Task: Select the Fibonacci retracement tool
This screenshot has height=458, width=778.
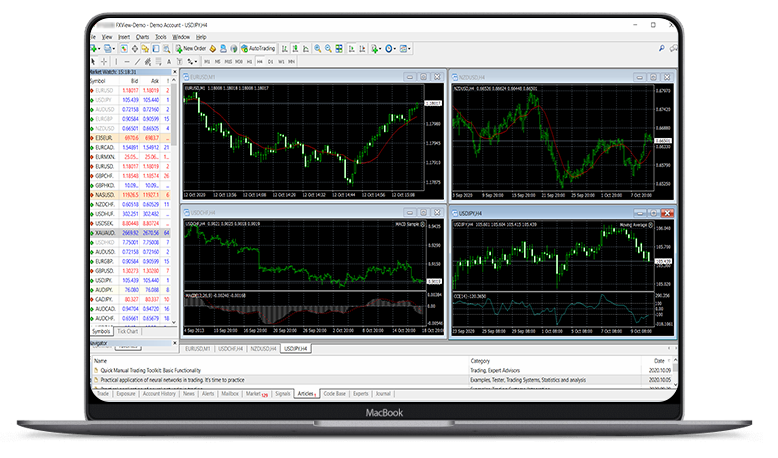Action: click(158, 62)
